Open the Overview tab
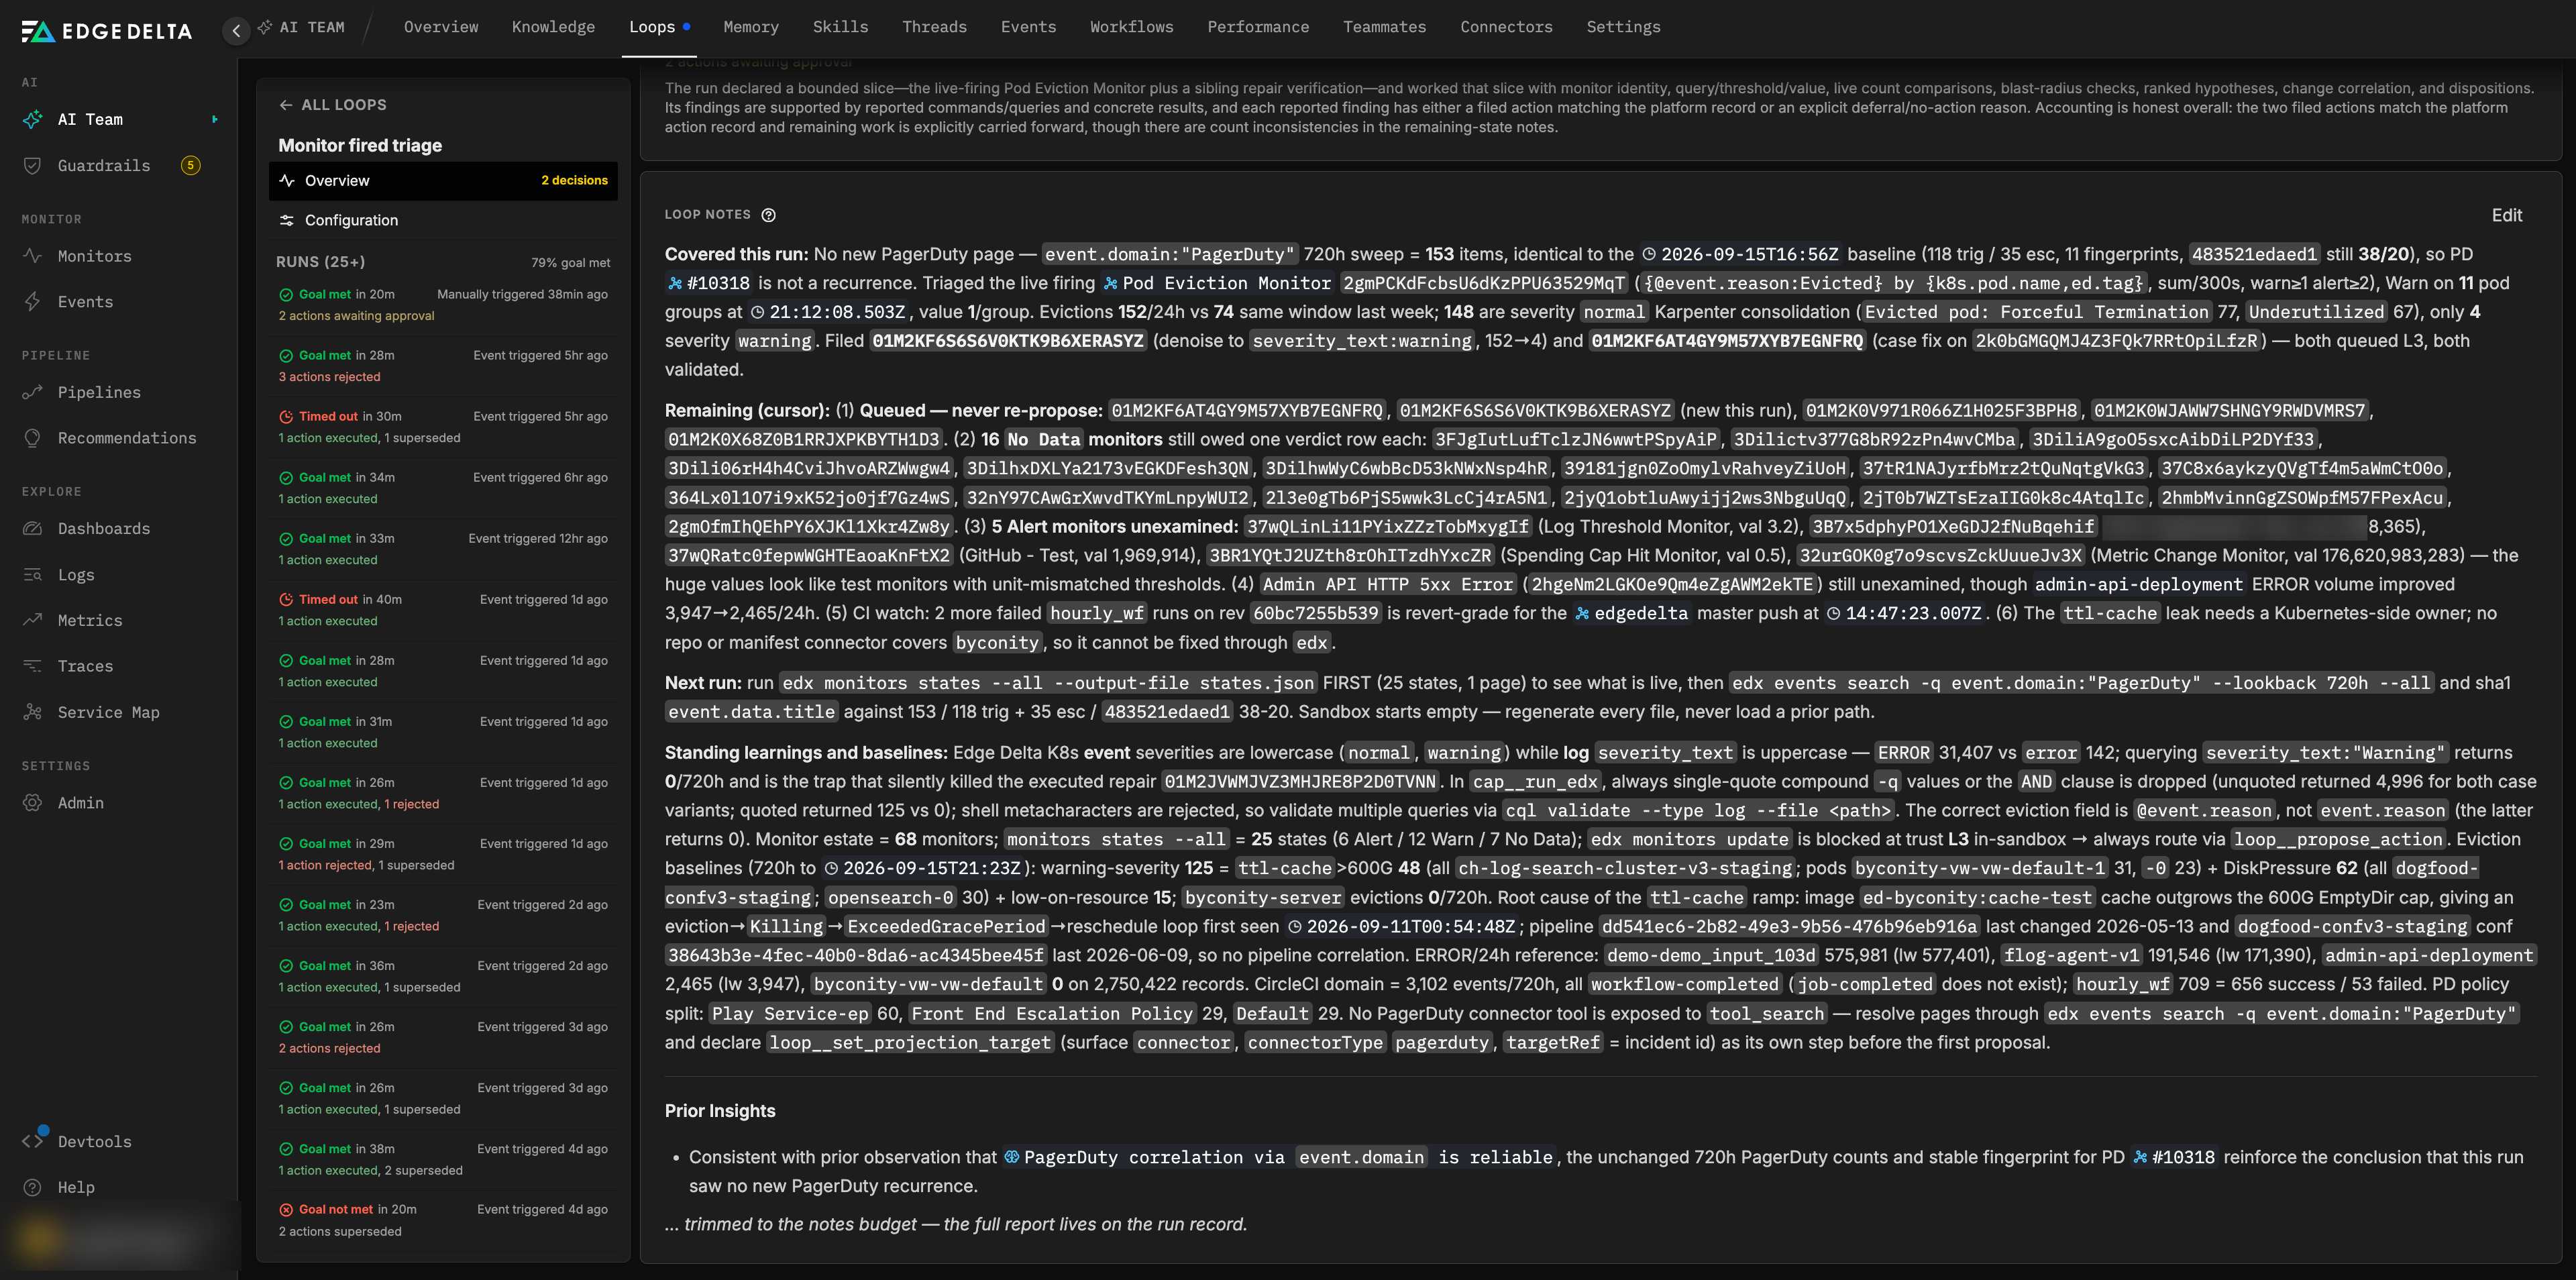 (x=441, y=27)
